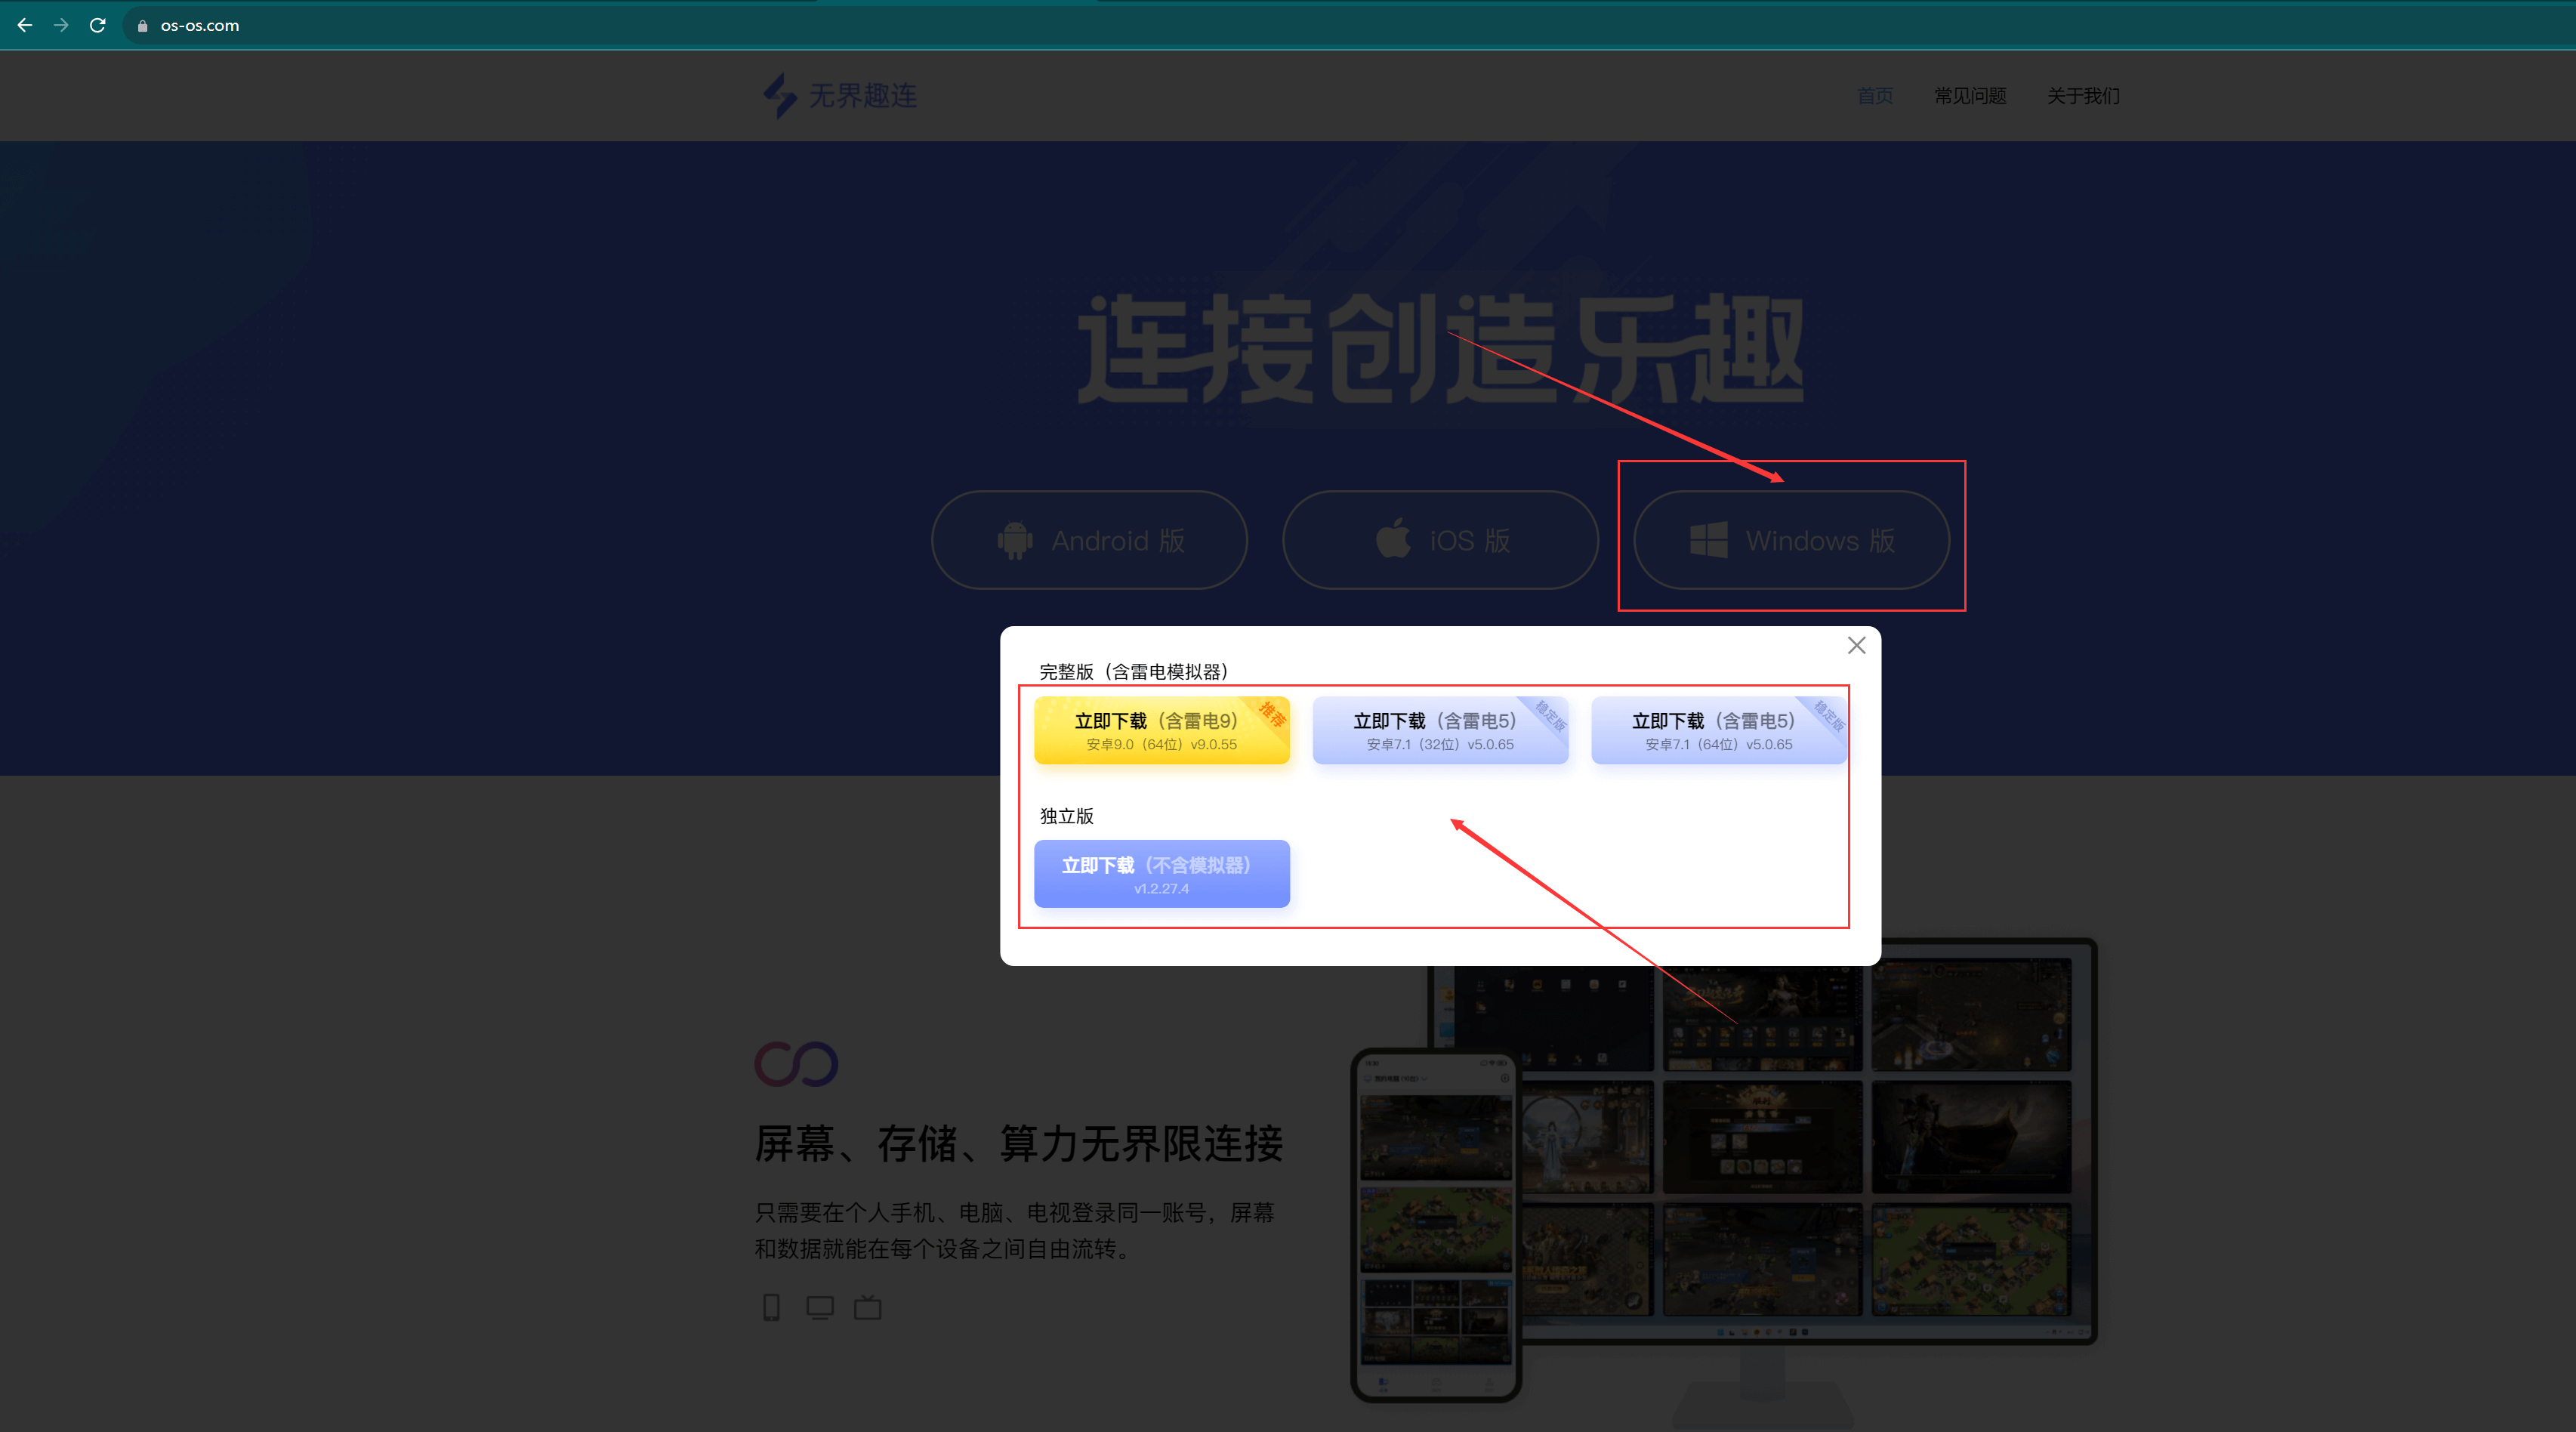Click the browser back arrow

[x=25, y=25]
